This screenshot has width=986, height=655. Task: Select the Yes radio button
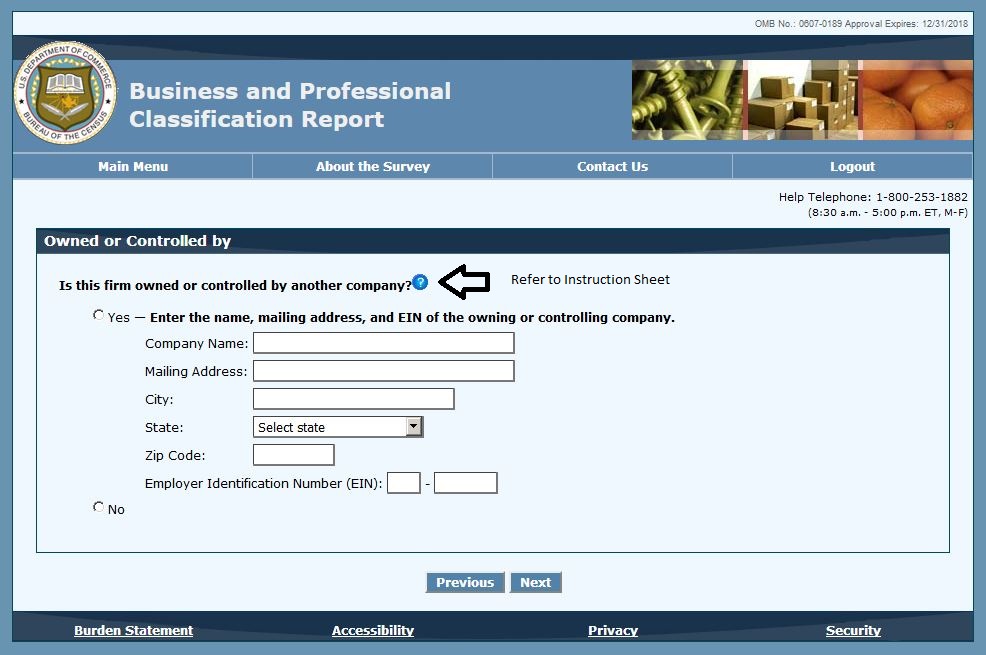pos(98,315)
